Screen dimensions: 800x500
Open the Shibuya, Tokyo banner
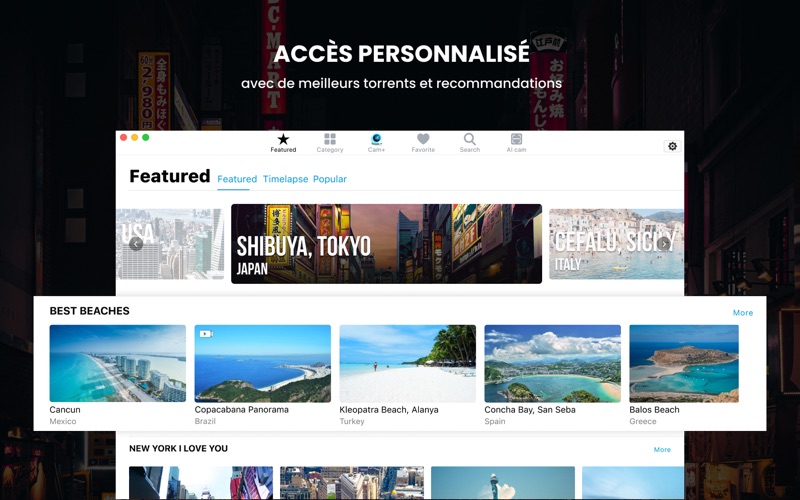point(386,244)
